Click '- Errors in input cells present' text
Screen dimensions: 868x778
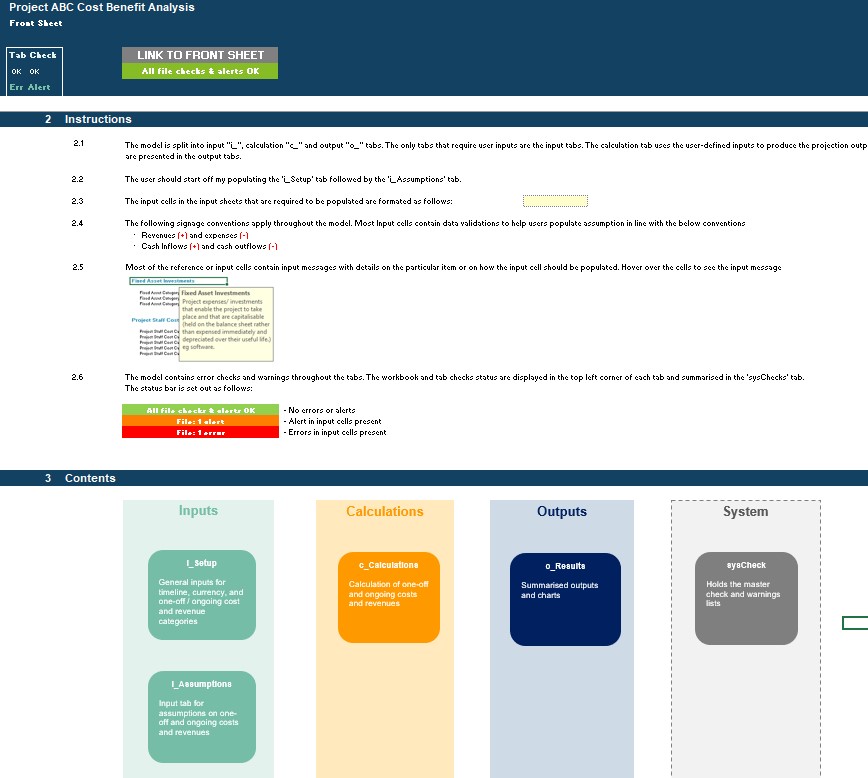[x=335, y=432]
